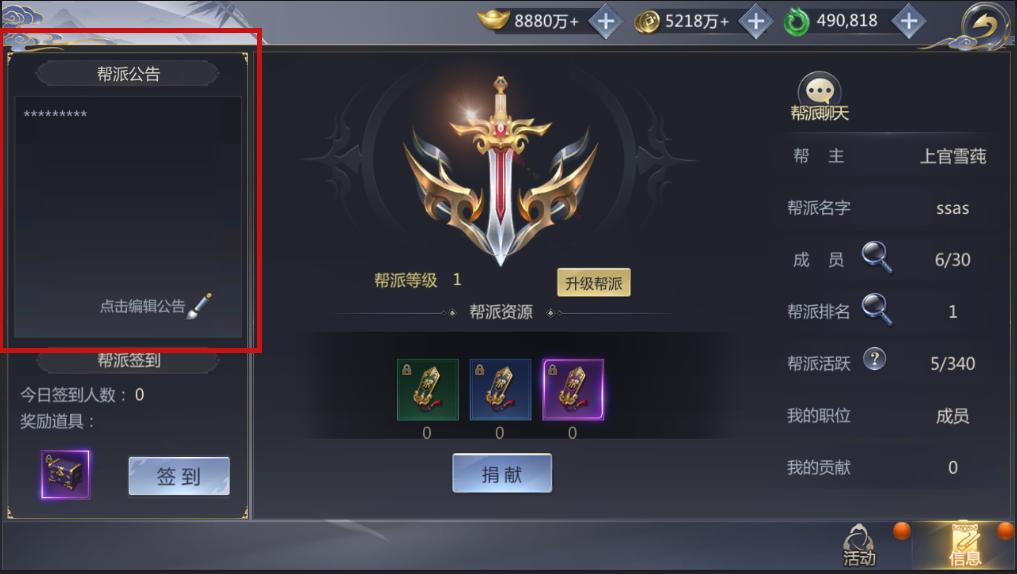Open 帮派聊天 chat bubble icon

coord(819,96)
